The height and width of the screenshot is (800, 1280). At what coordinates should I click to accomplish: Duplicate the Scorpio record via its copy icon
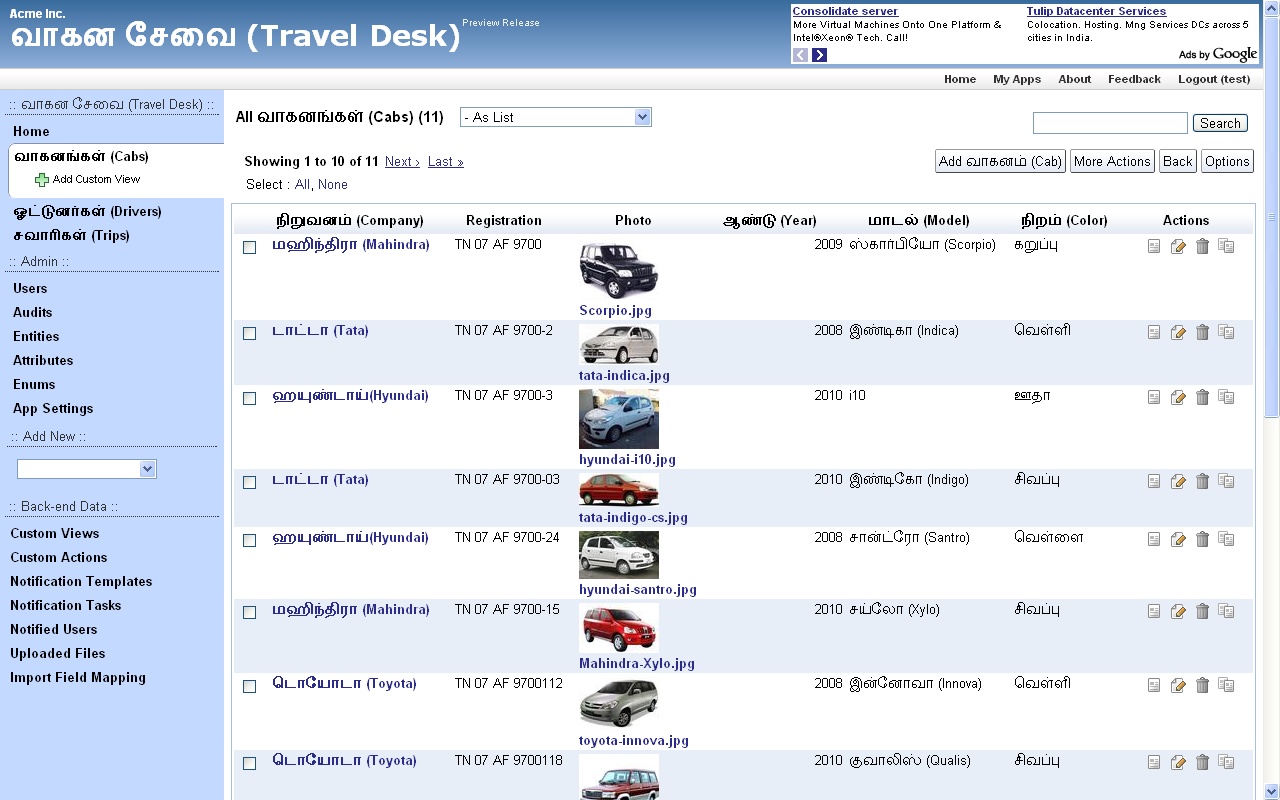tap(1226, 246)
